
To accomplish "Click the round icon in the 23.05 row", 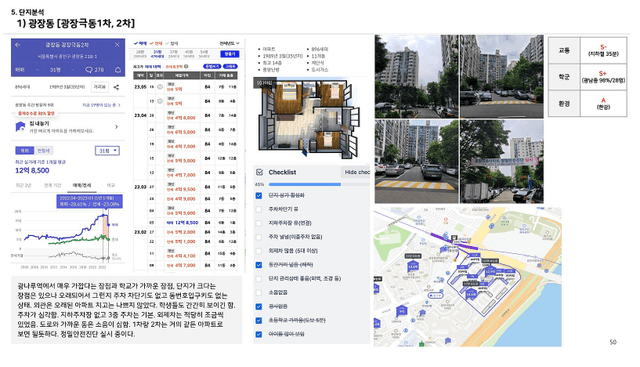I will pyautogui.click(x=160, y=87).
